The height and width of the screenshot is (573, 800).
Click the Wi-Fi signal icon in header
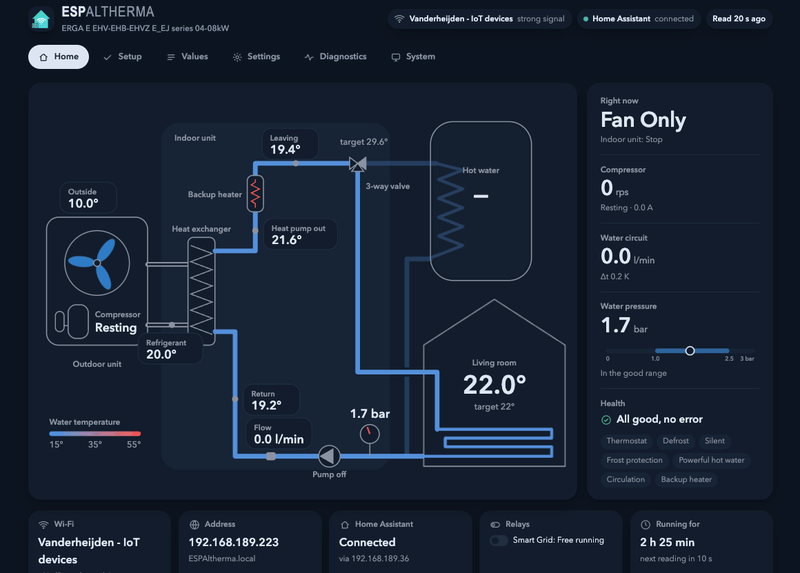coord(399,19)
